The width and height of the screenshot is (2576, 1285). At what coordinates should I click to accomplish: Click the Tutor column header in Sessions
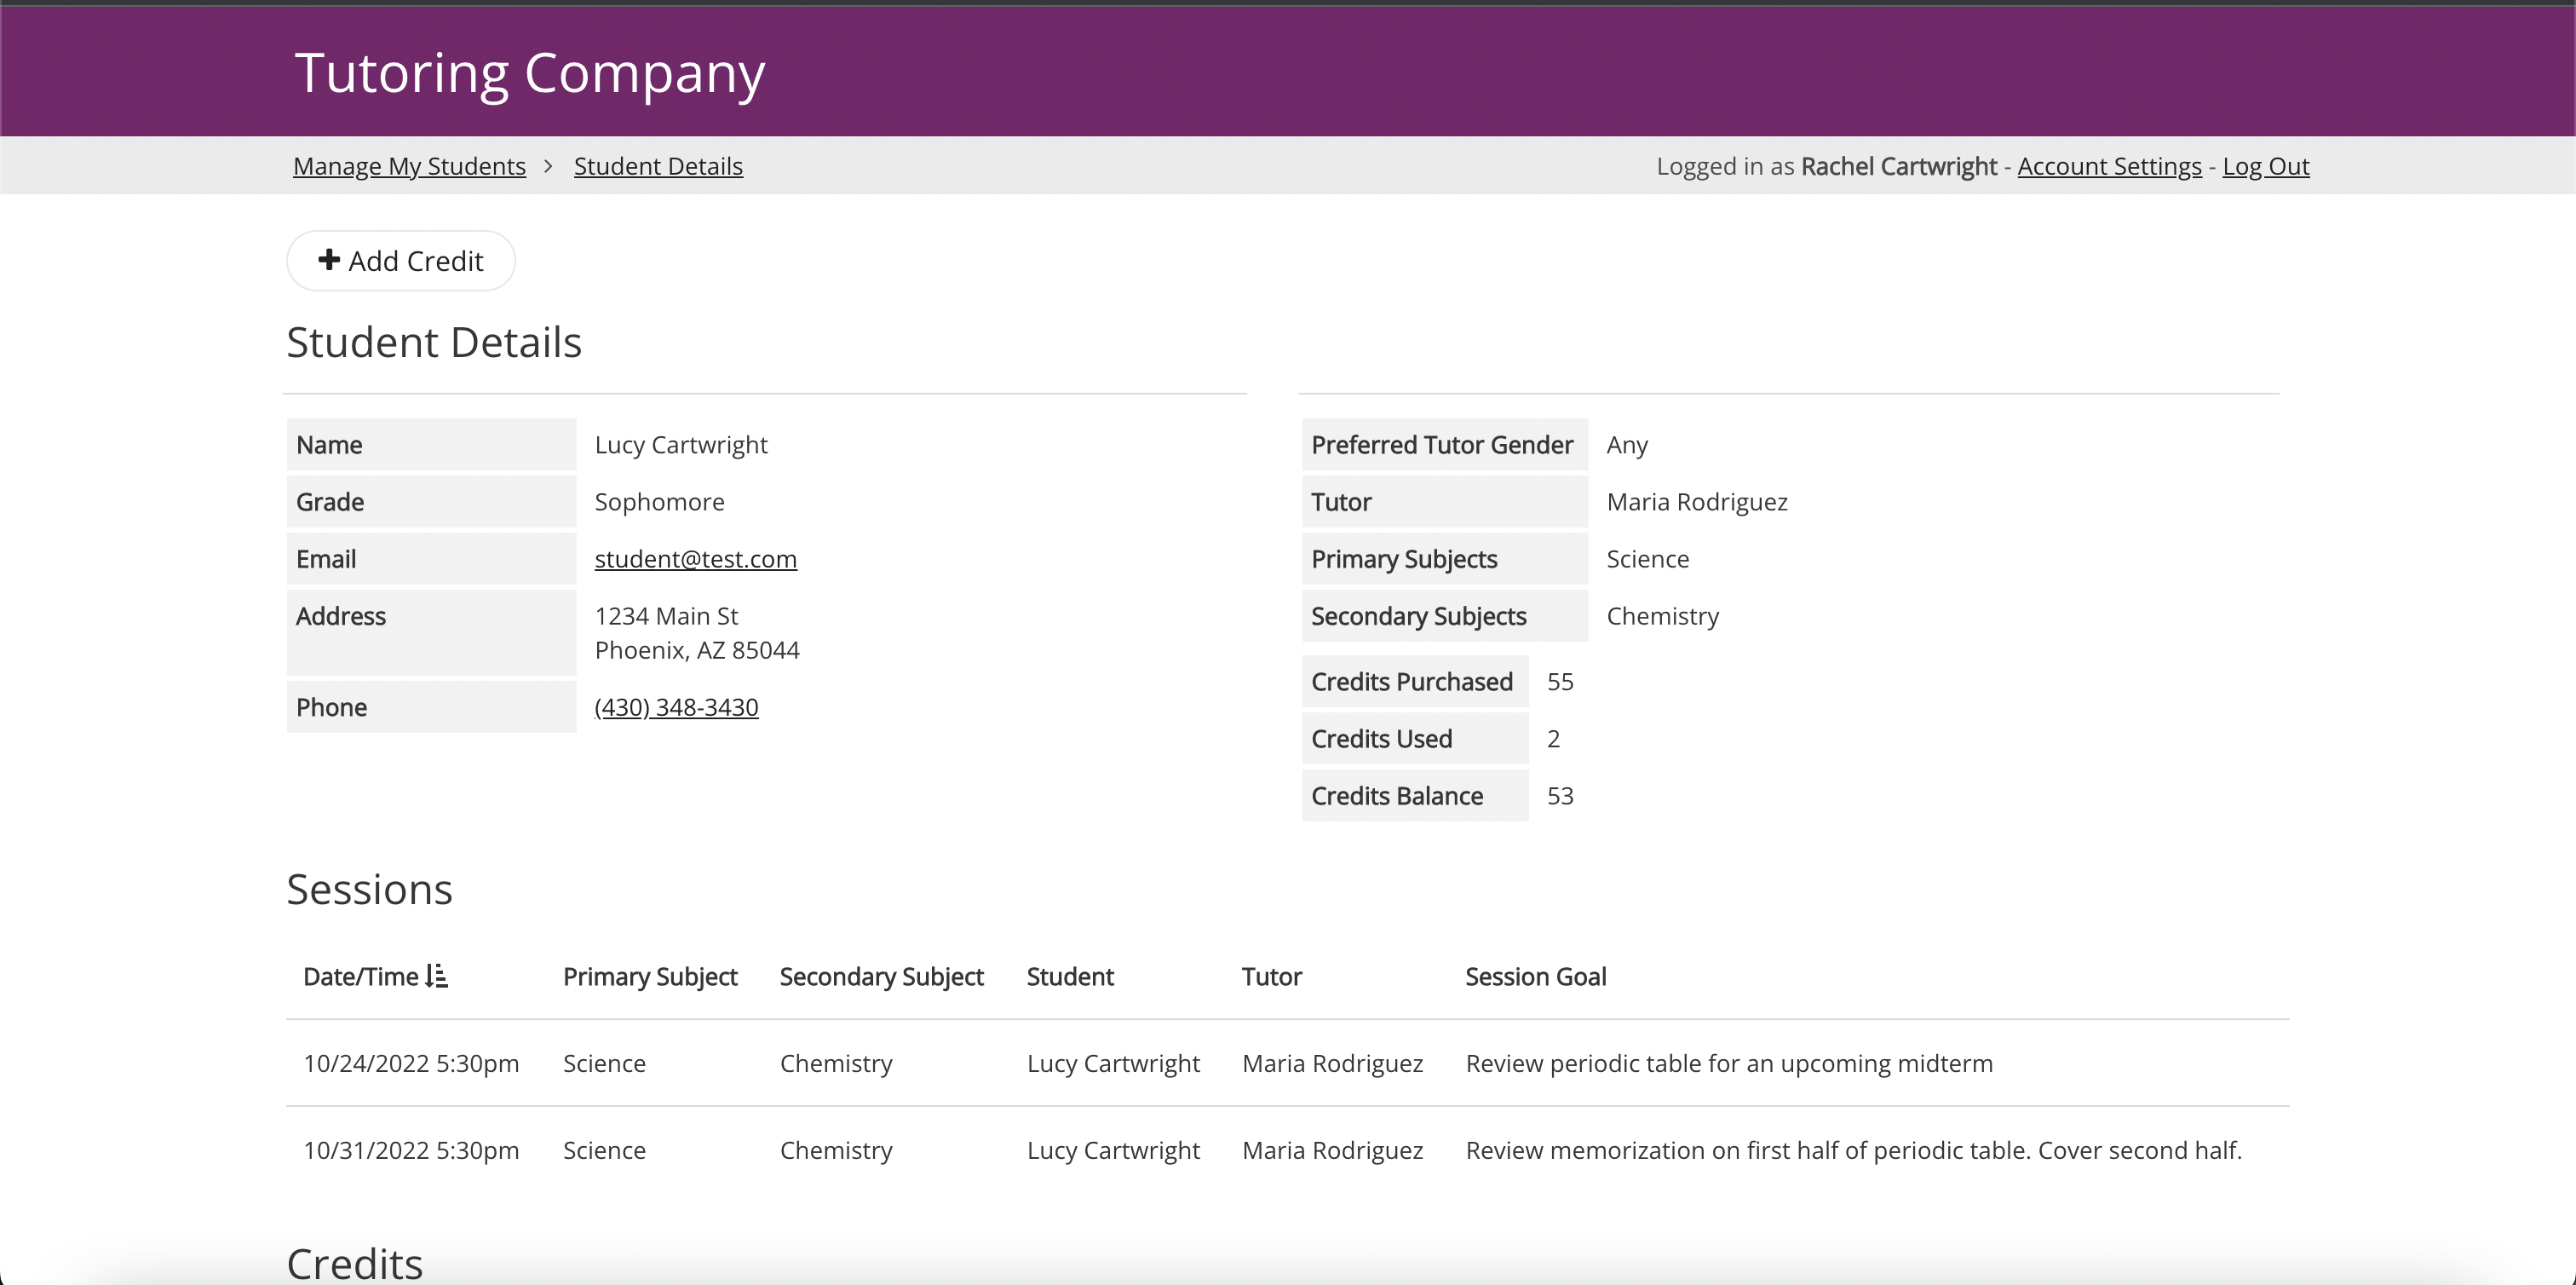click(x=1271, y=976)
